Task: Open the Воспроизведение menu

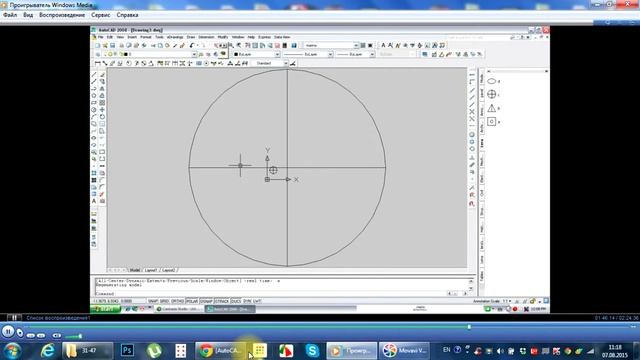Action: coord(62,15)
